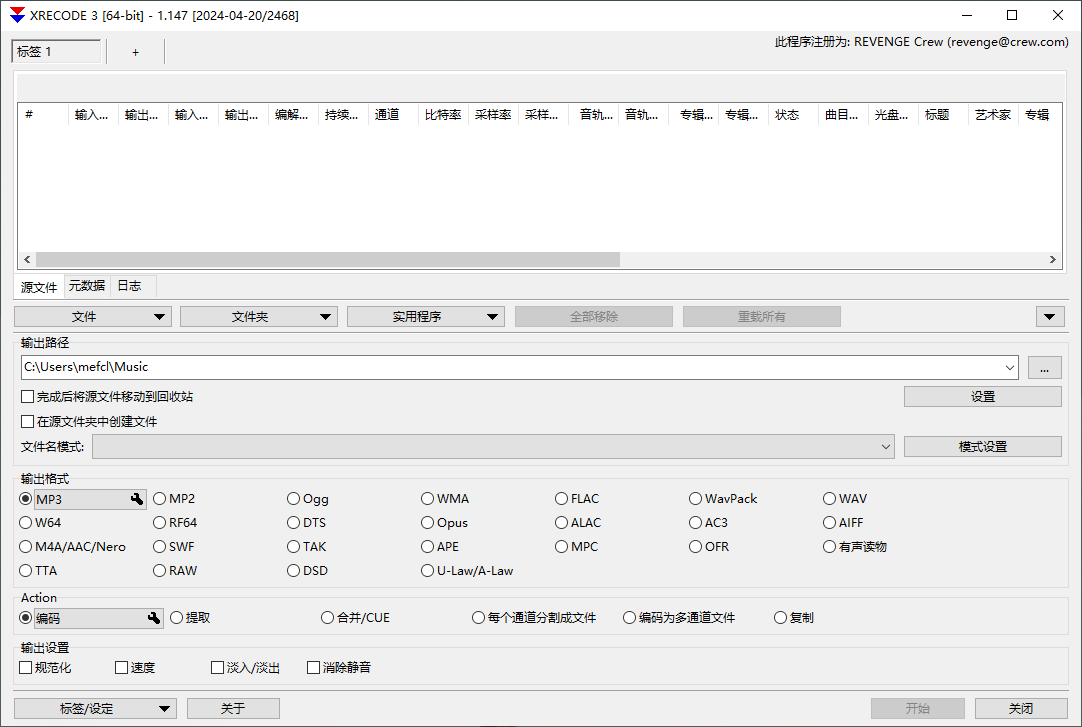Open encode action settings wrench icon

pos(153,617)
